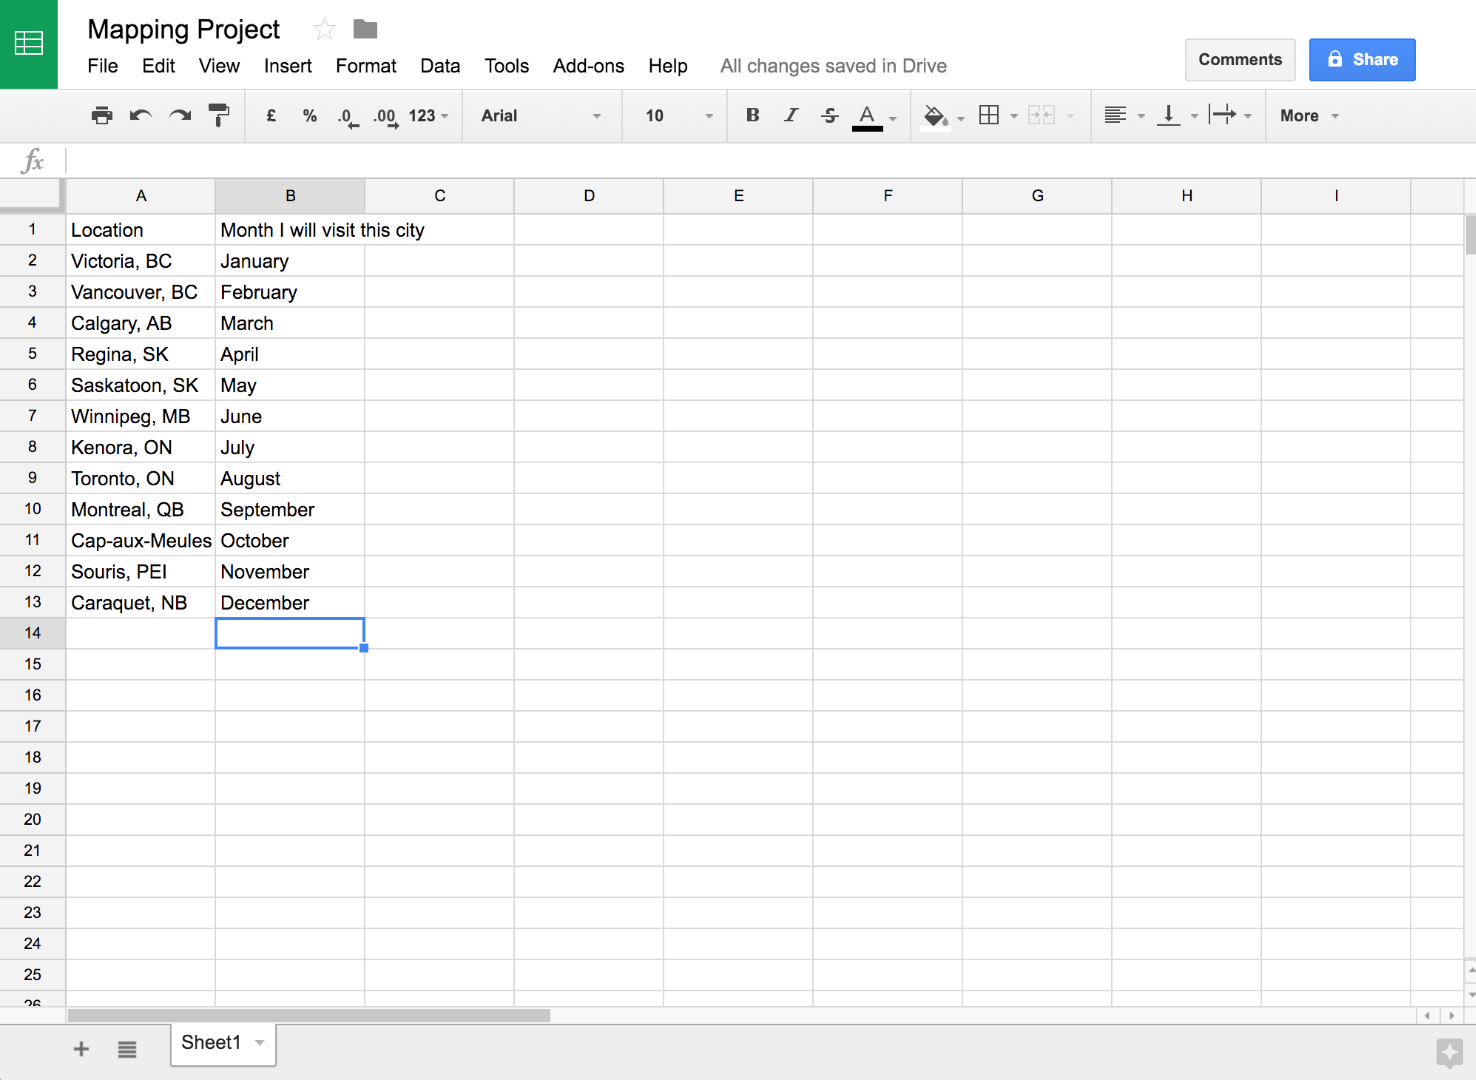Open the Arial font dropdown

(x=541, y=115)
